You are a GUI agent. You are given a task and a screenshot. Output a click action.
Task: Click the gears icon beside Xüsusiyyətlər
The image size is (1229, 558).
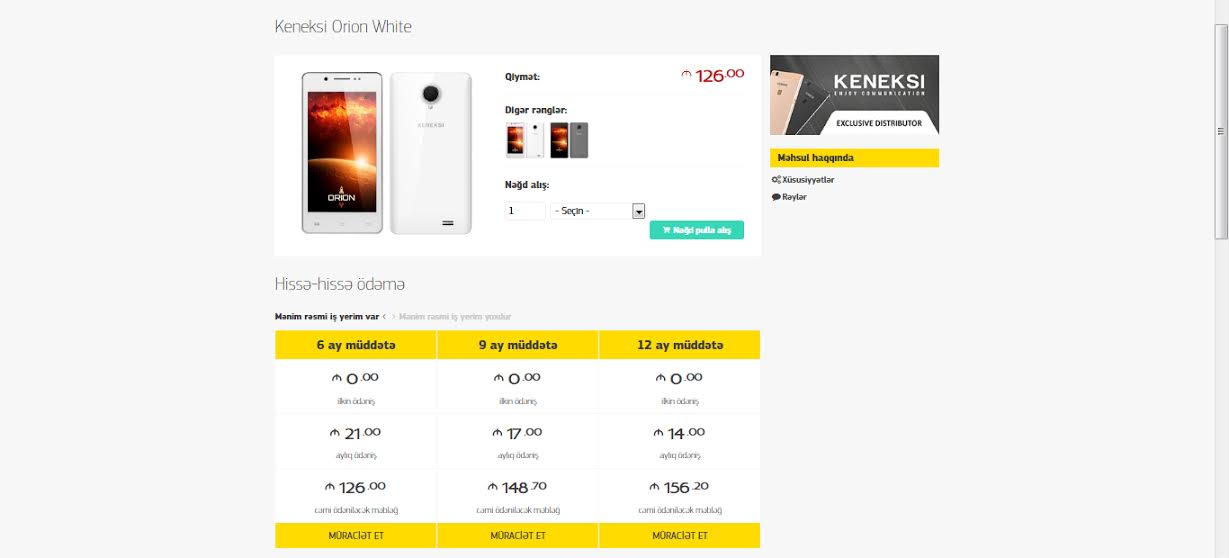[776, 180]
